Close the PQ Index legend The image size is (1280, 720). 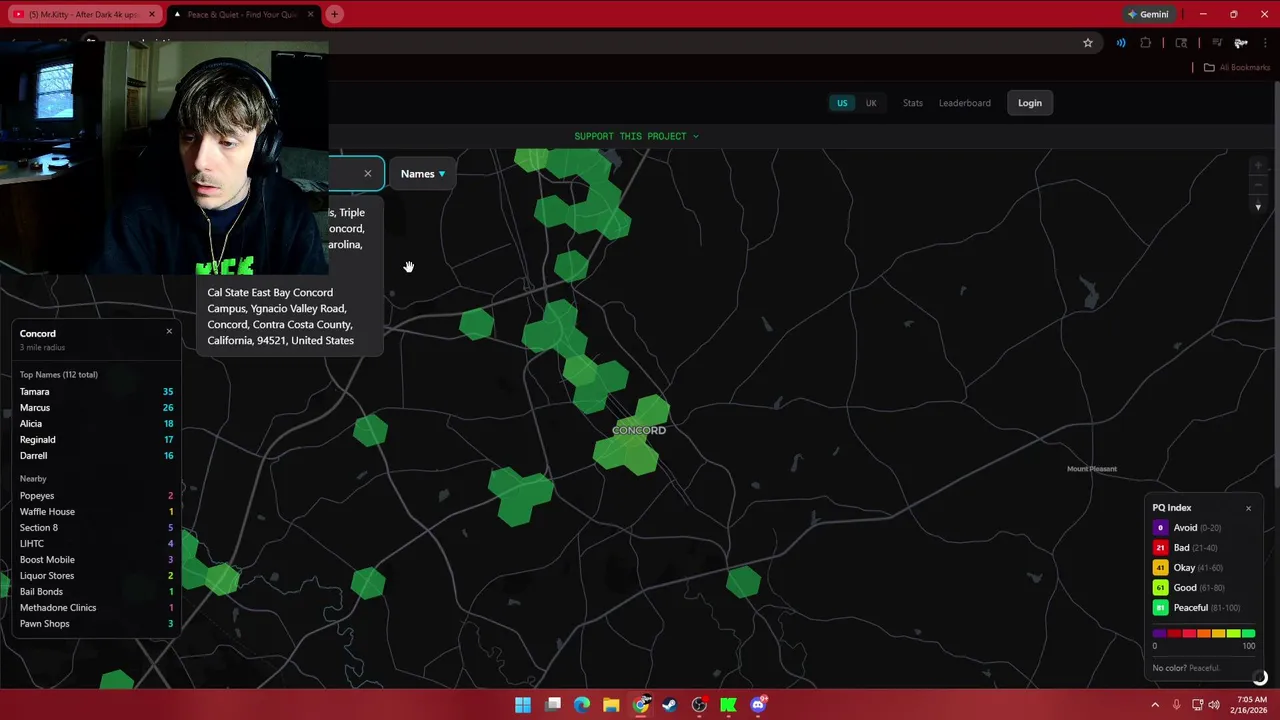point(1248,508)
